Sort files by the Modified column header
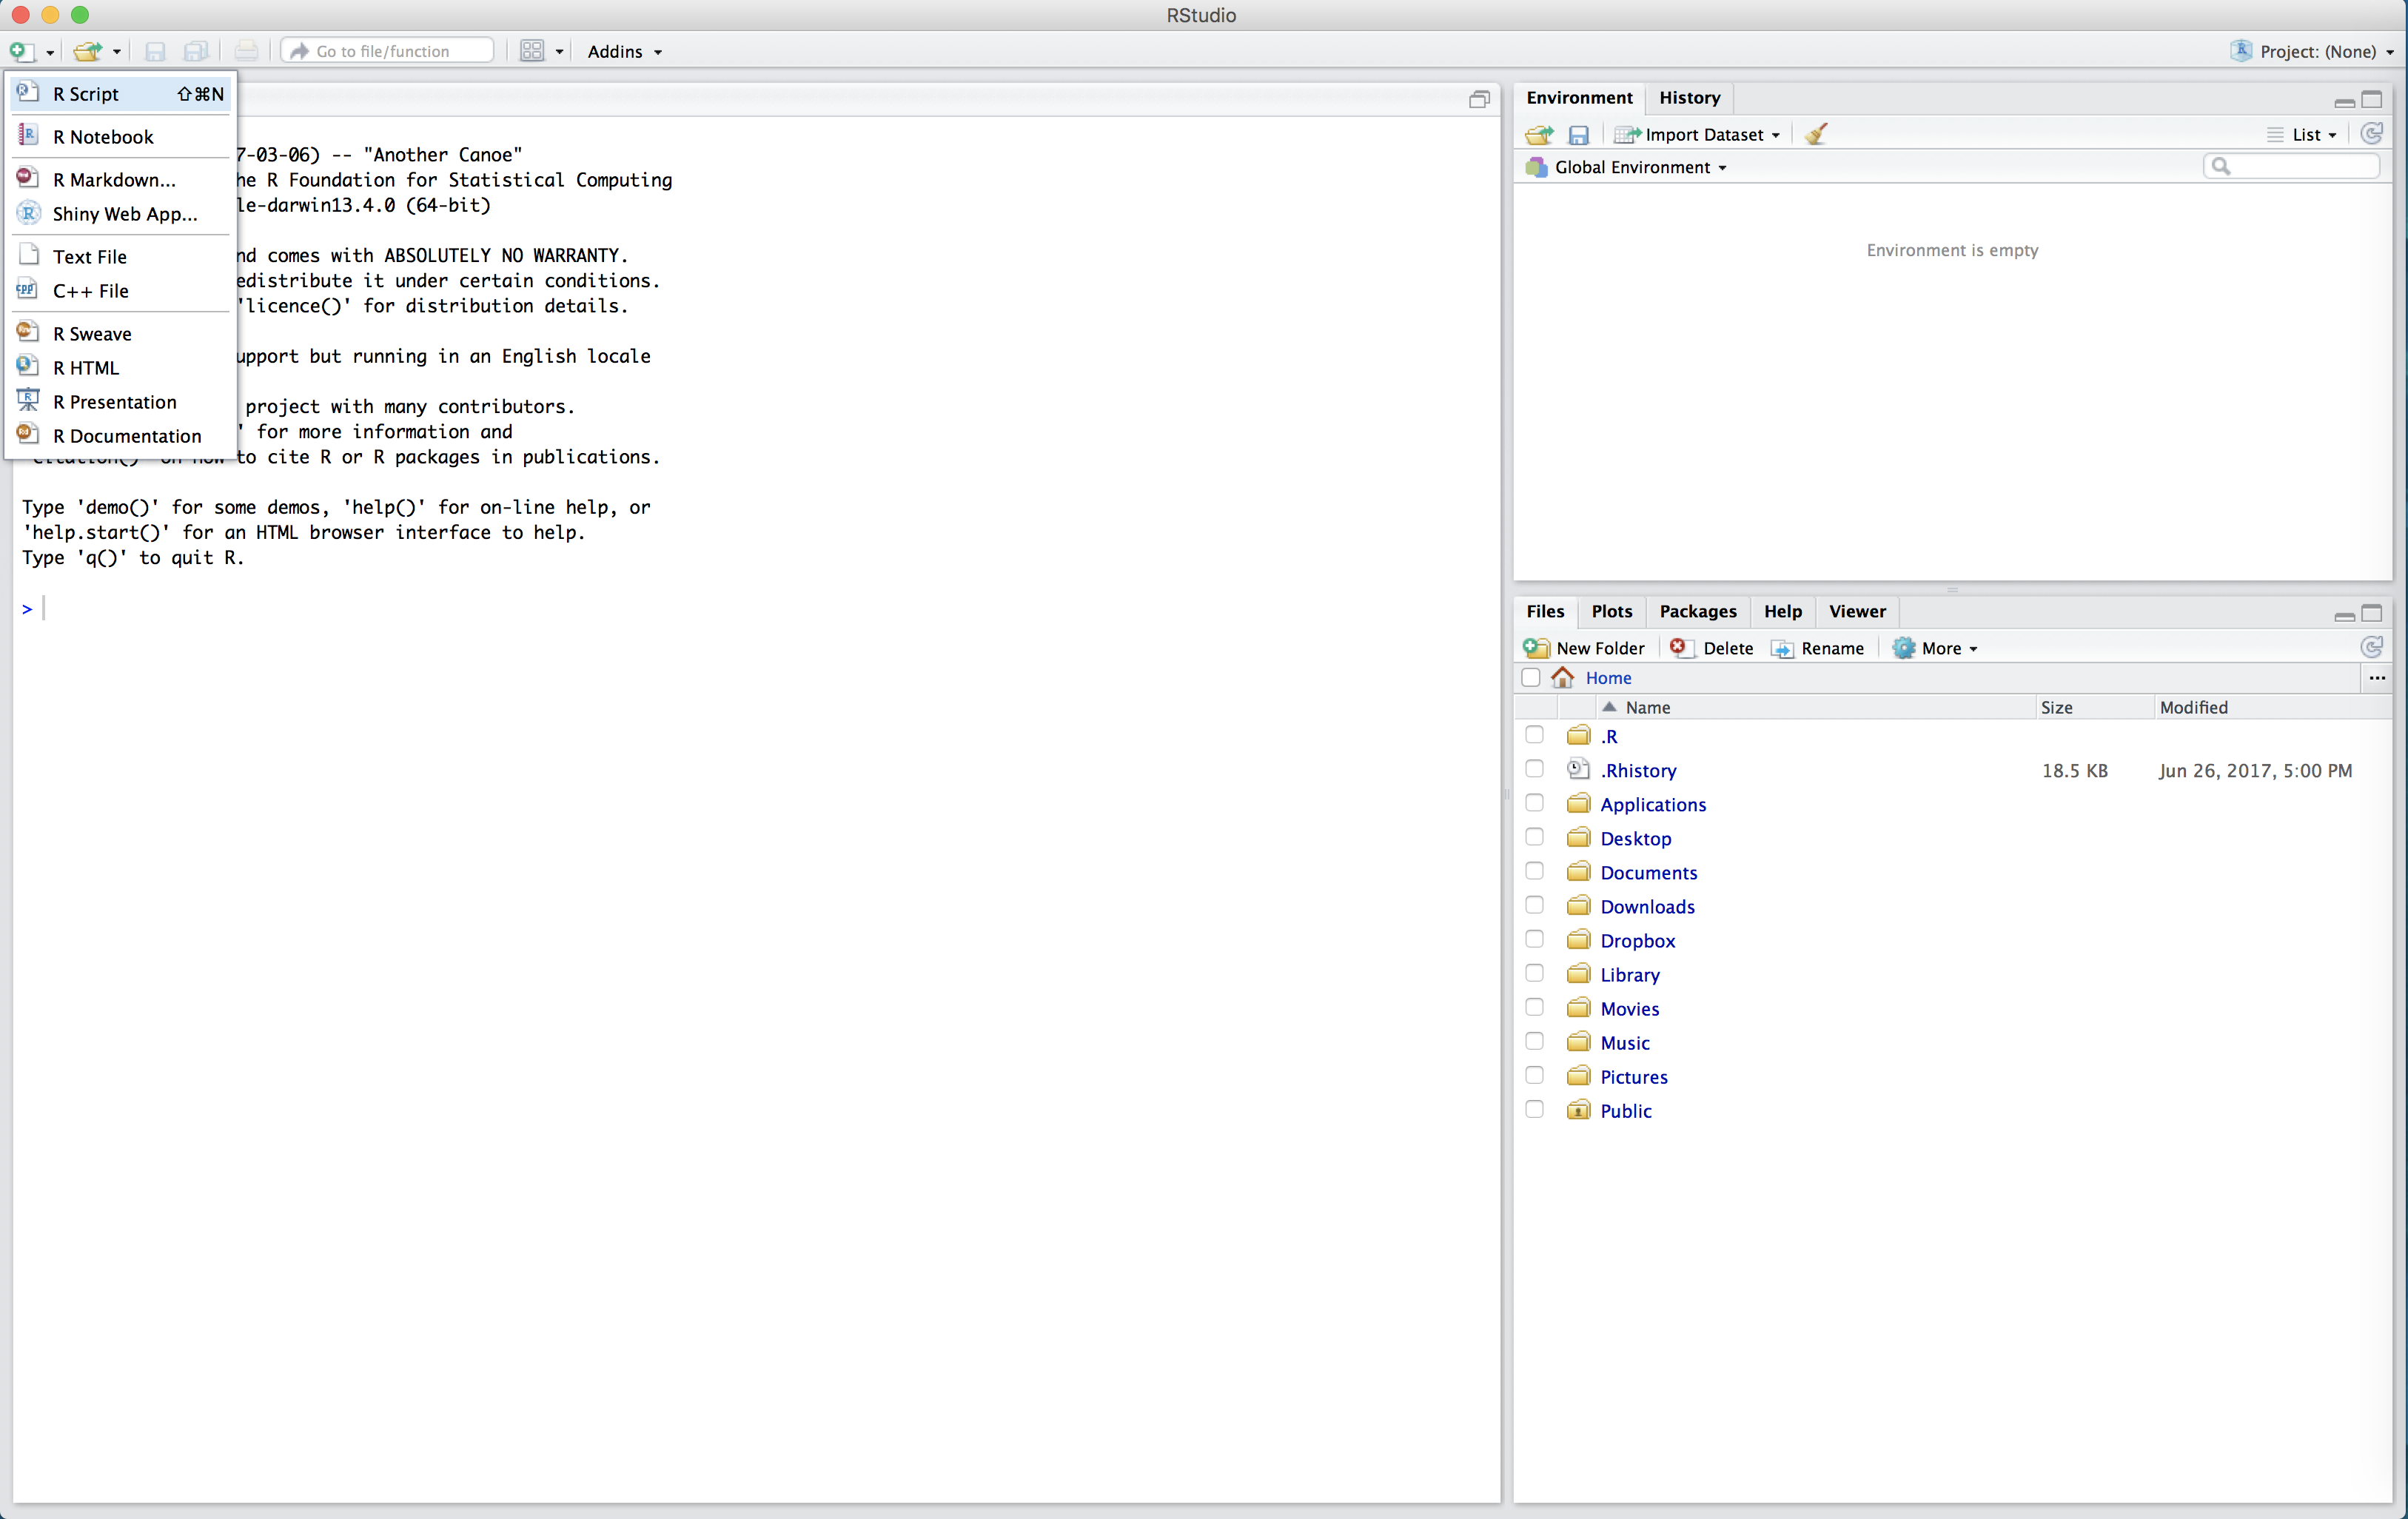 point(2193,707)
